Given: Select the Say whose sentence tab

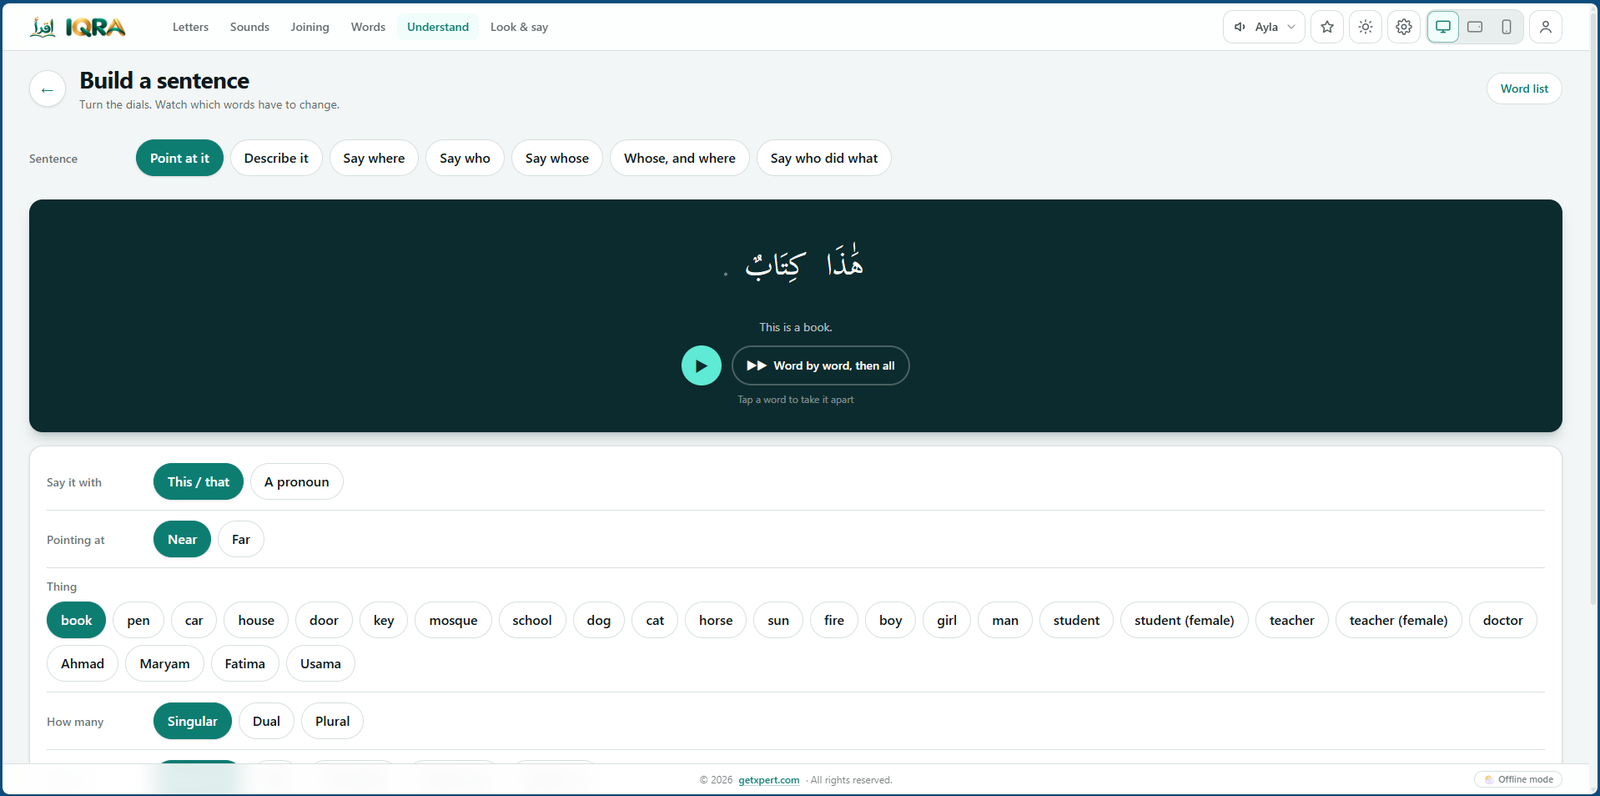Looking at the screenshot, I should point(557,158).
